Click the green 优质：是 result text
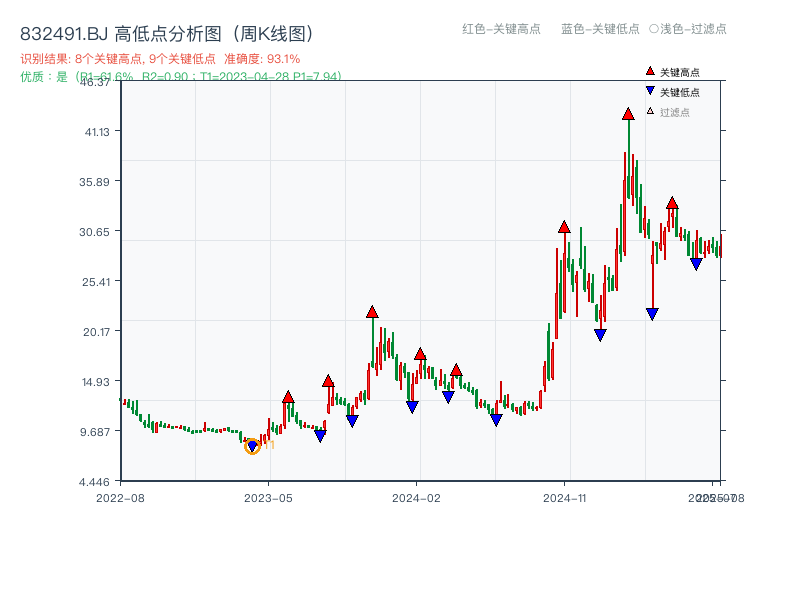 [x=47, y=74]
